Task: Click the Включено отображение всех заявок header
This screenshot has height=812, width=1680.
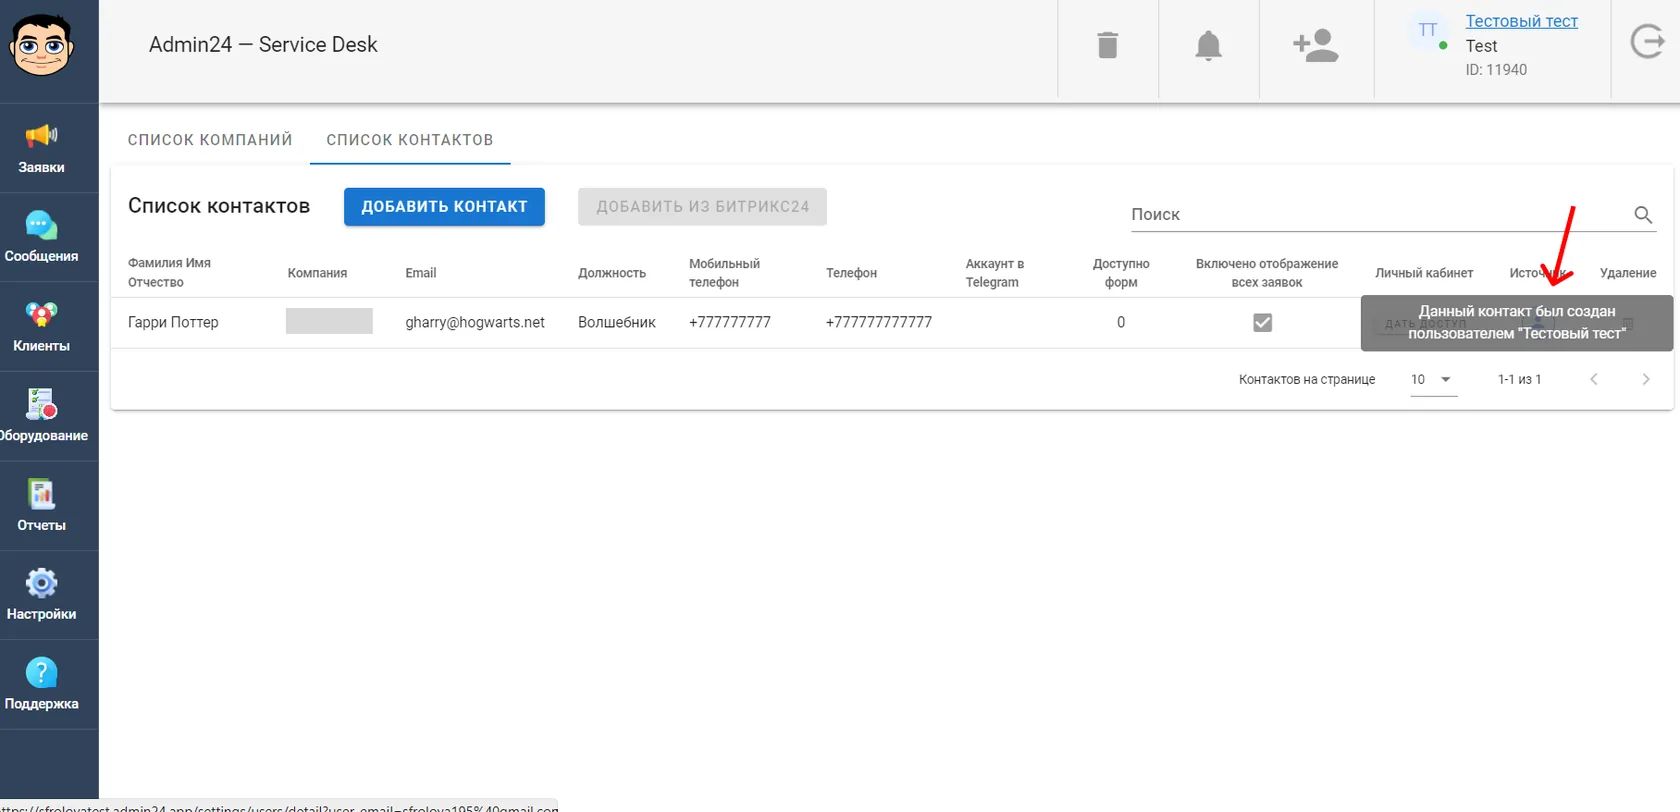Action: (x=1267, y=273)
